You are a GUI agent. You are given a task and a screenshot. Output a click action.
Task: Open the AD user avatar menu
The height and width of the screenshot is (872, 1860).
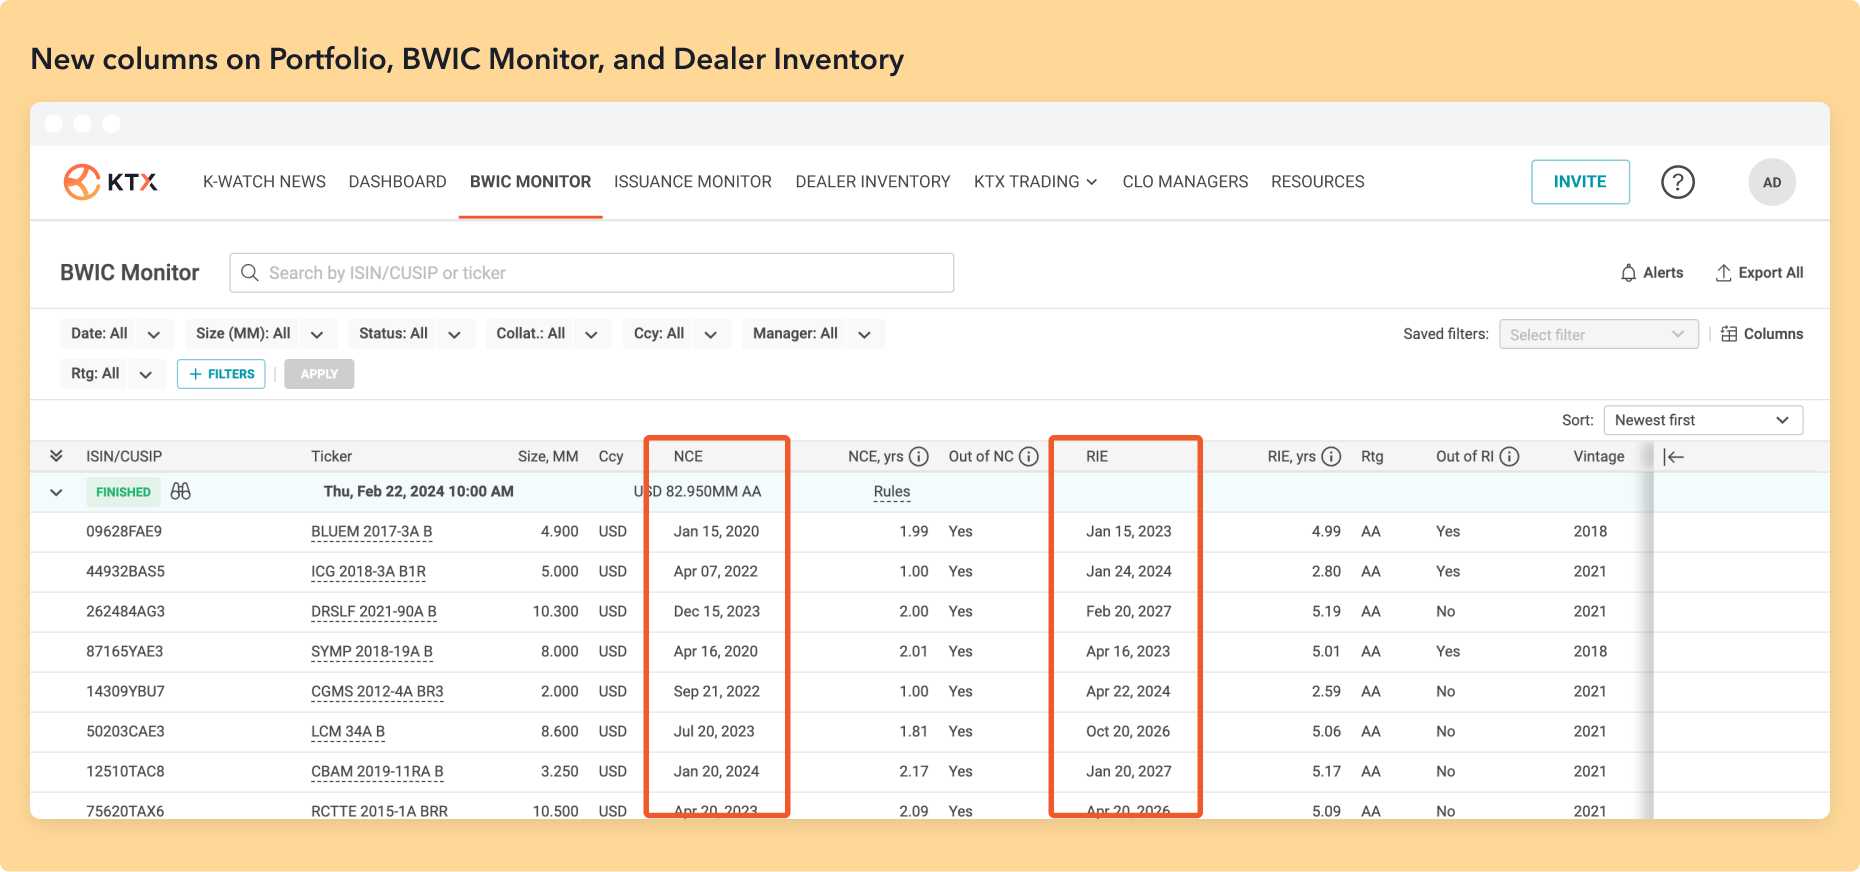tap(1772, 182)
